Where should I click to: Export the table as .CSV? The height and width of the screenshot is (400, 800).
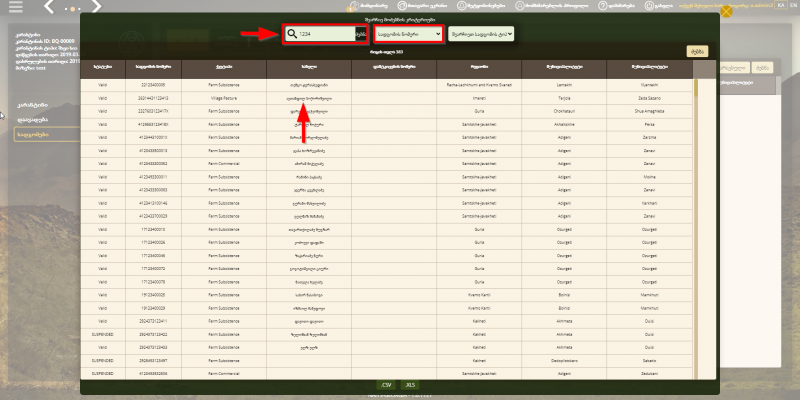coord(386,385)
